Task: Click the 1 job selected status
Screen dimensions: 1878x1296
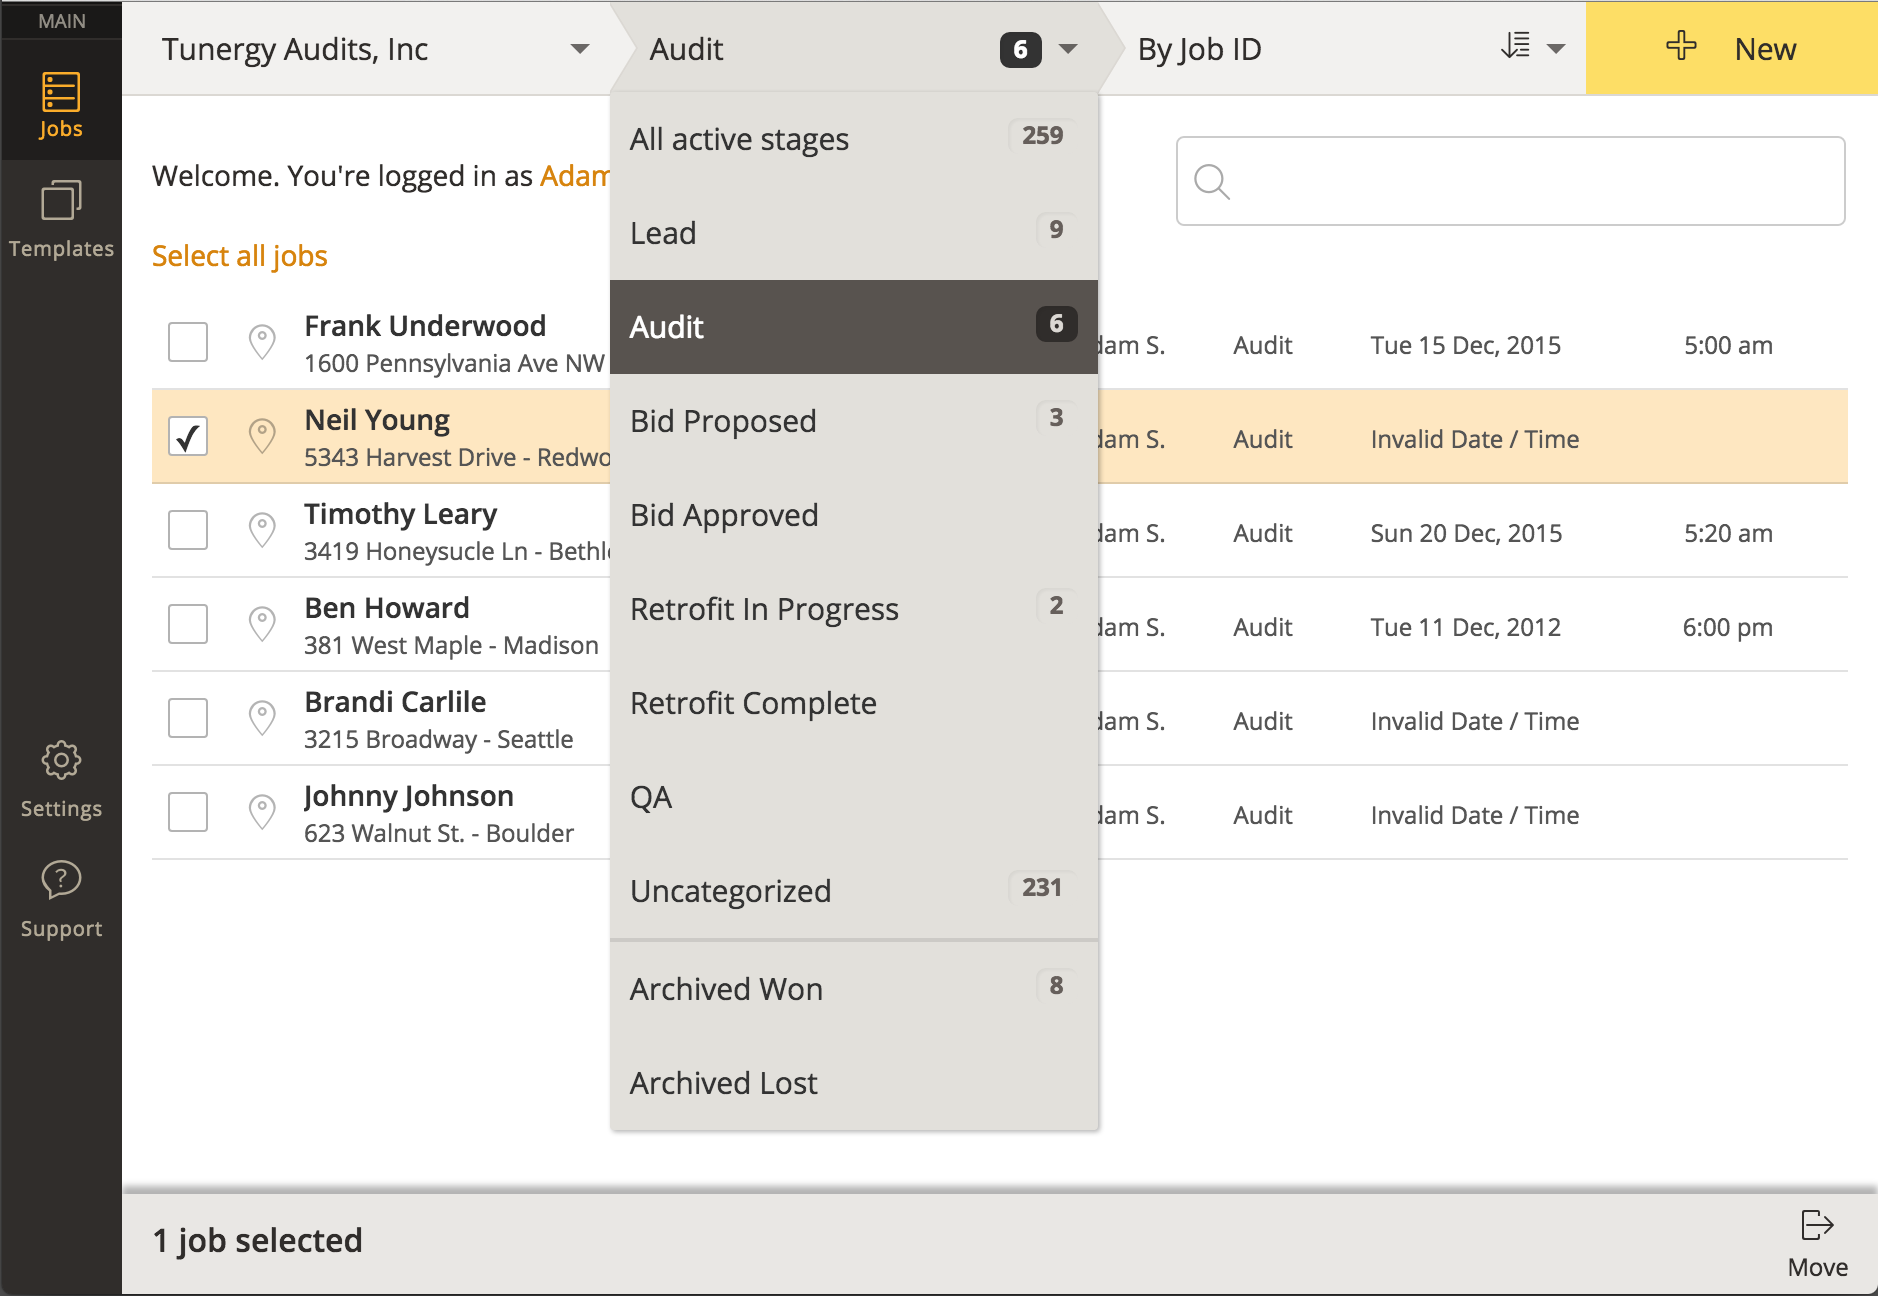Action: [x=257, y=1240]
